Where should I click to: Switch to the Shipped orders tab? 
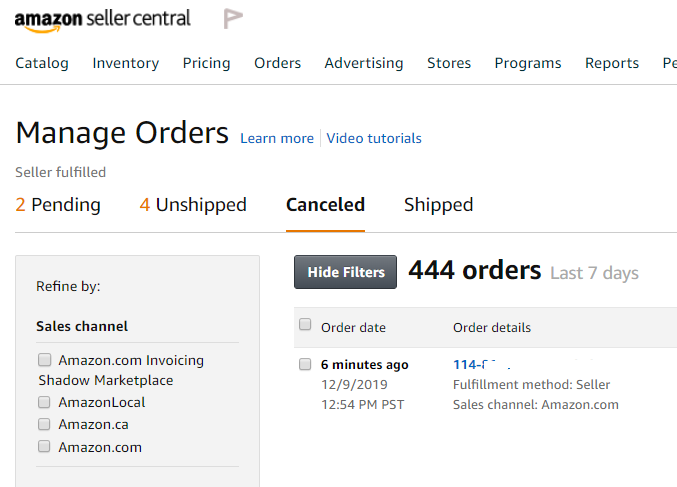point(438,205)
